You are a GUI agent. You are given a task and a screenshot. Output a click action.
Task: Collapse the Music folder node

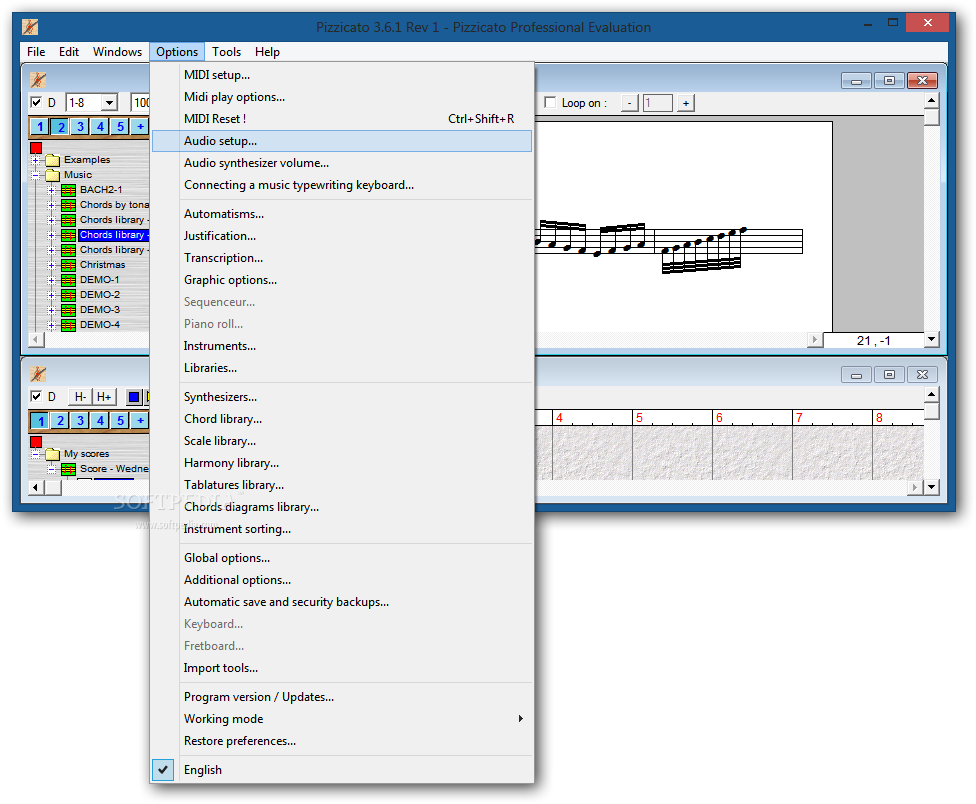pyautogui.click(x=35, y=175)
